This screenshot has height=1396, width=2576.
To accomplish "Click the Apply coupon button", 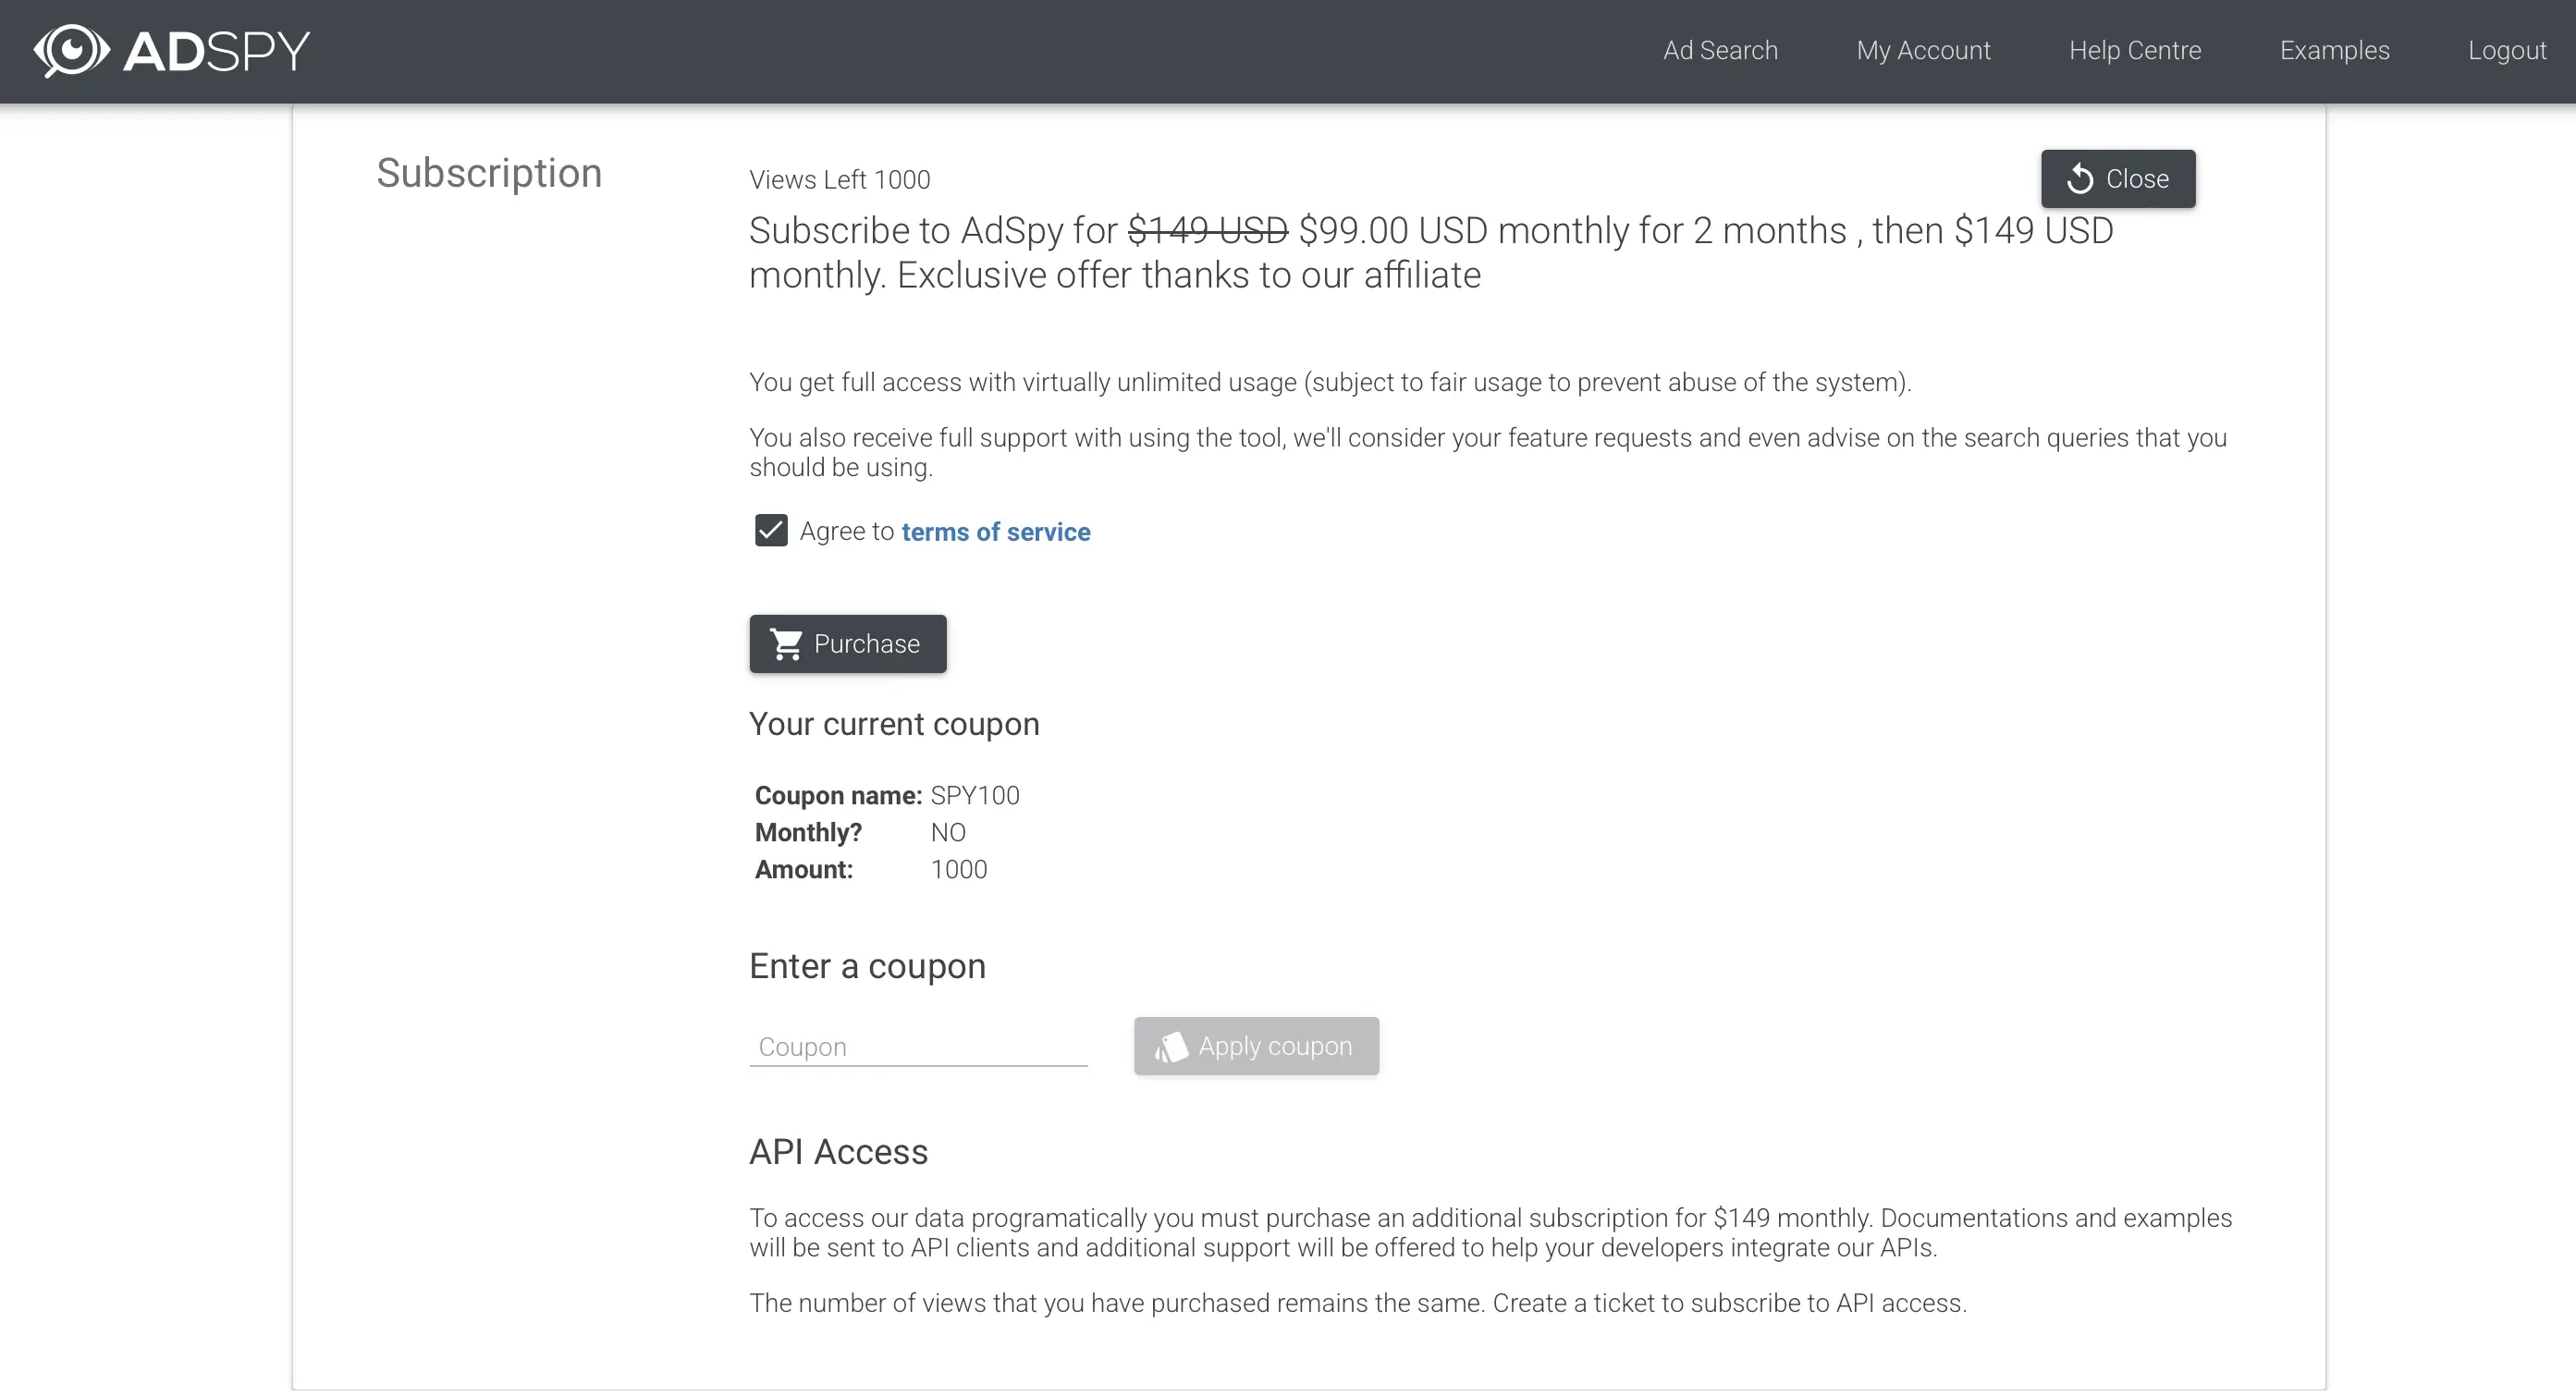I will [x=1256, y=1047].
